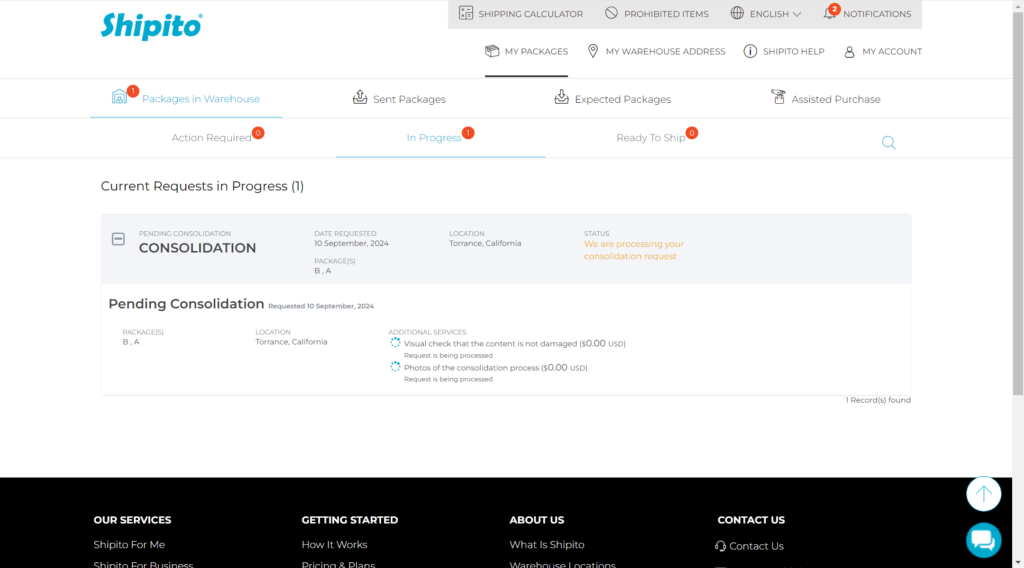
Task: Switch to the Sent Packages tab
Action: point(400,99)
